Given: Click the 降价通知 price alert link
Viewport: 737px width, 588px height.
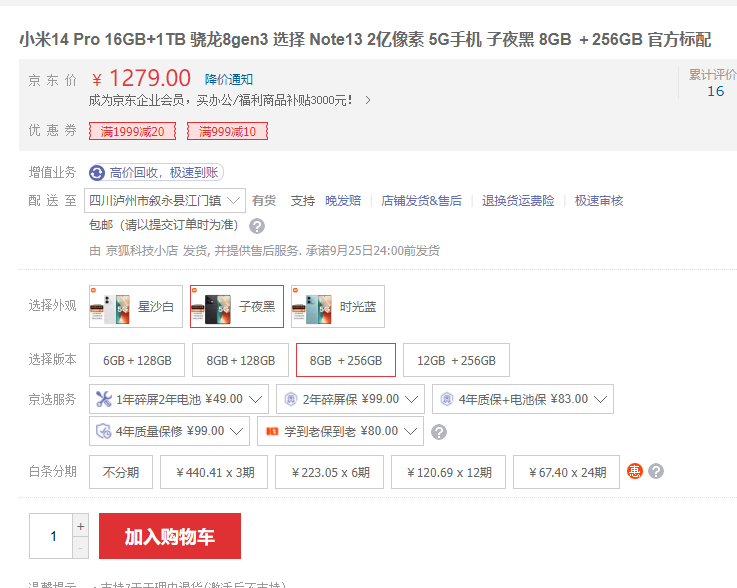Looking at the screenshot, I should point(228,79).
